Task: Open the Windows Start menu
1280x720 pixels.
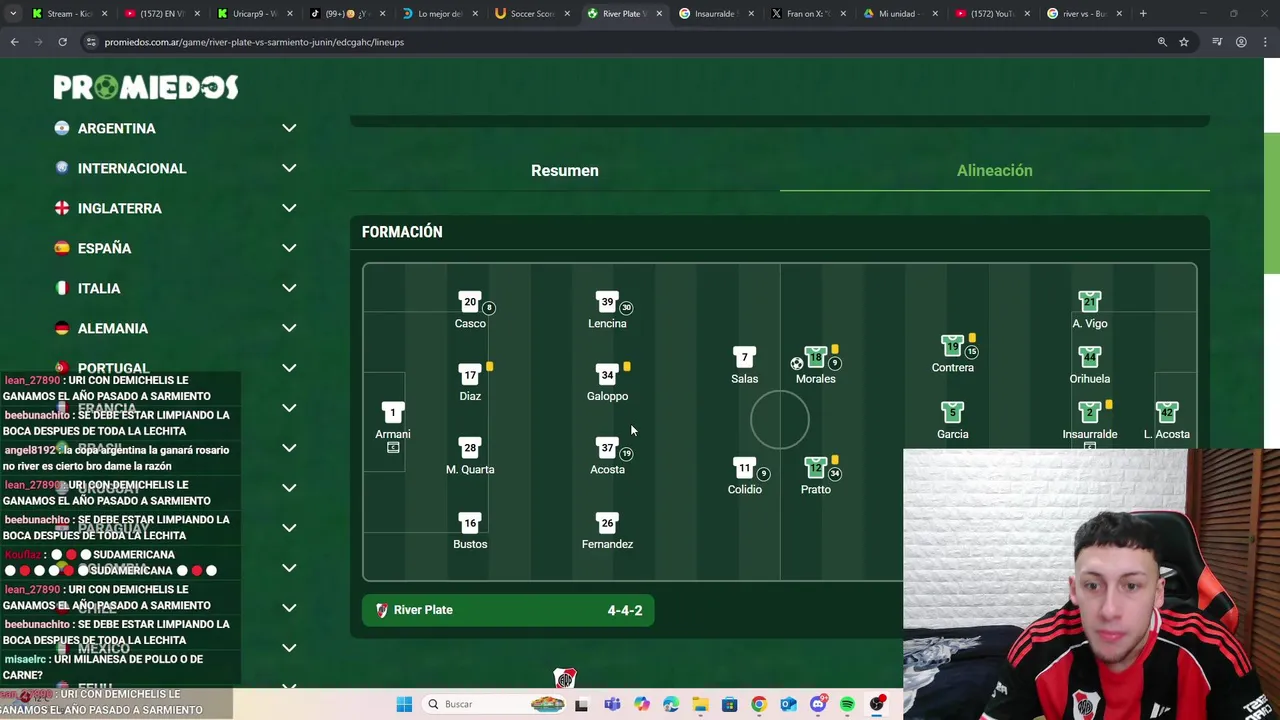Action: [x=404, y=704]
